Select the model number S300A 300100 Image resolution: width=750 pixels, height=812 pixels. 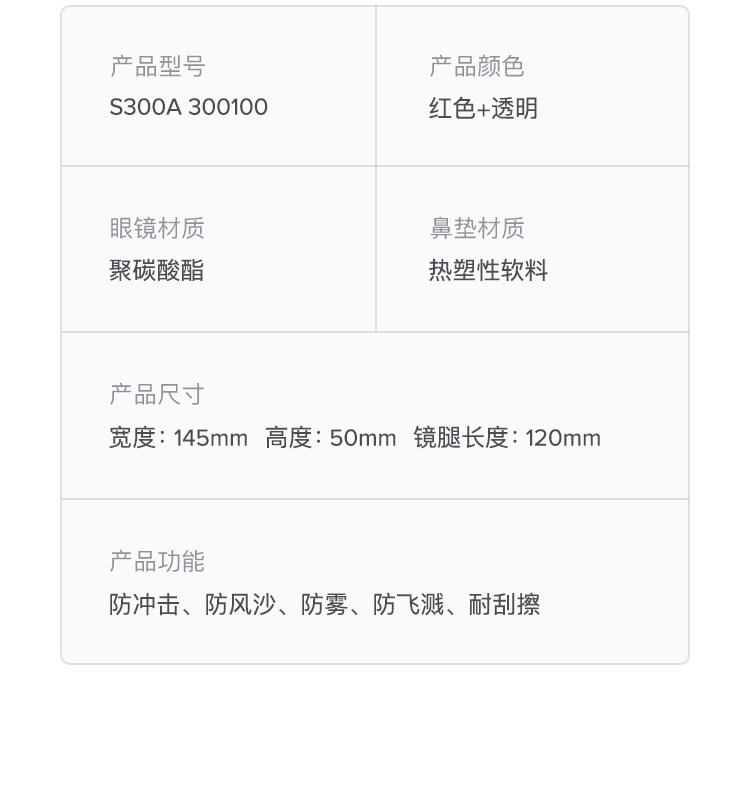tap(189, 108)
